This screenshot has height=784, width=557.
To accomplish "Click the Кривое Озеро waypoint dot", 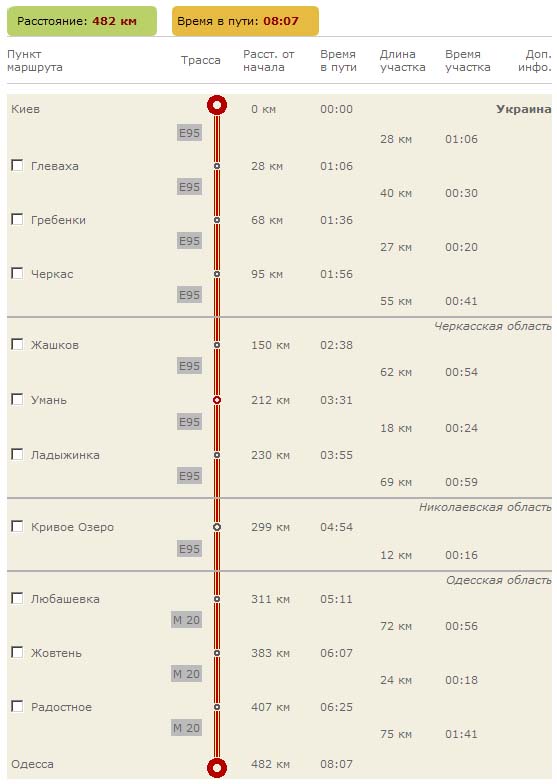I will (x=217, y=527).
